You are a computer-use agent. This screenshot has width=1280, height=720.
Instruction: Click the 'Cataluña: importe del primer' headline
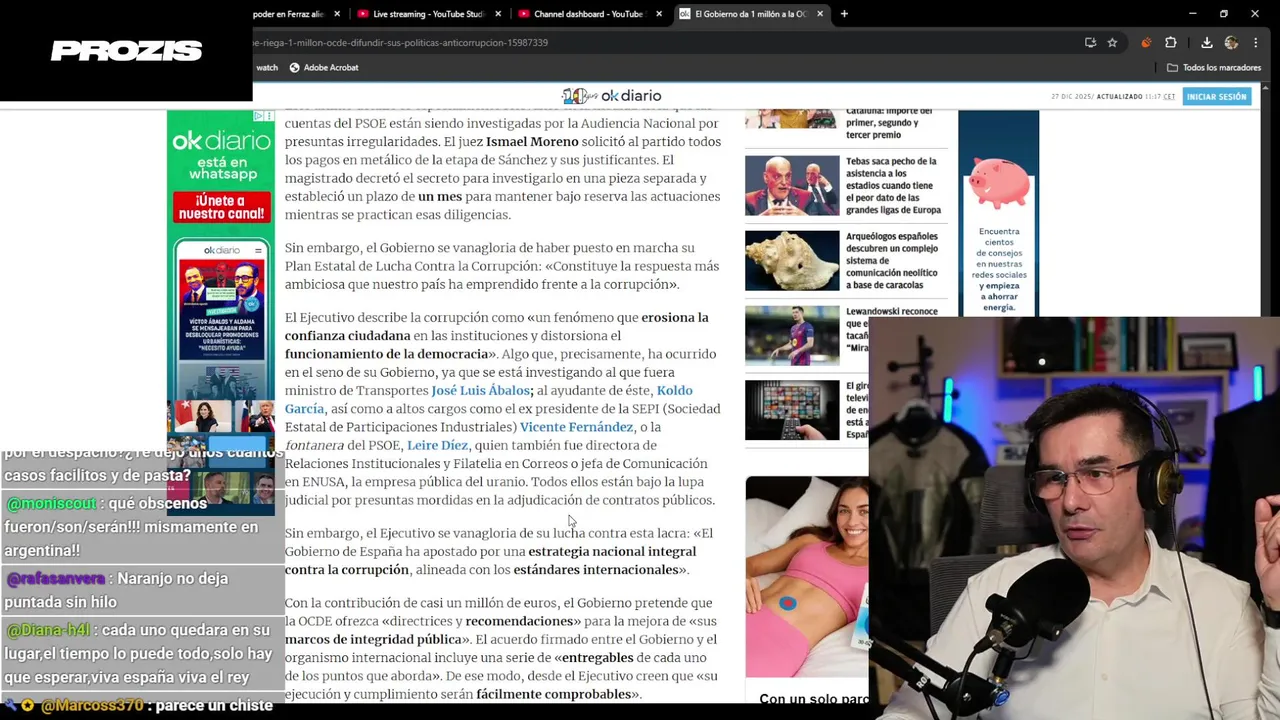click(889, 123)
